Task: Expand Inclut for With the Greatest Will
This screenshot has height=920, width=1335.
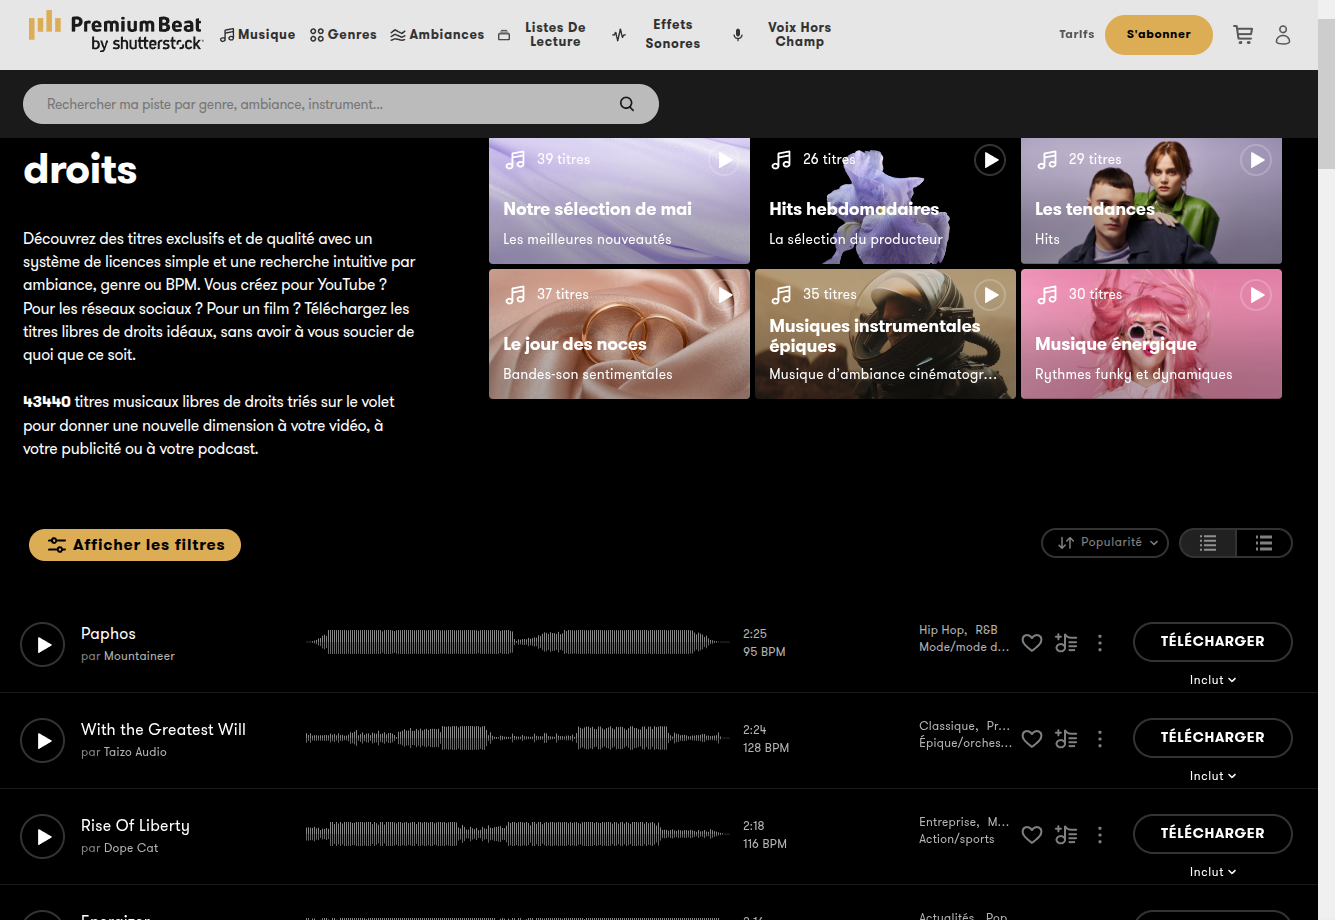Action: tap(1212, 776)
